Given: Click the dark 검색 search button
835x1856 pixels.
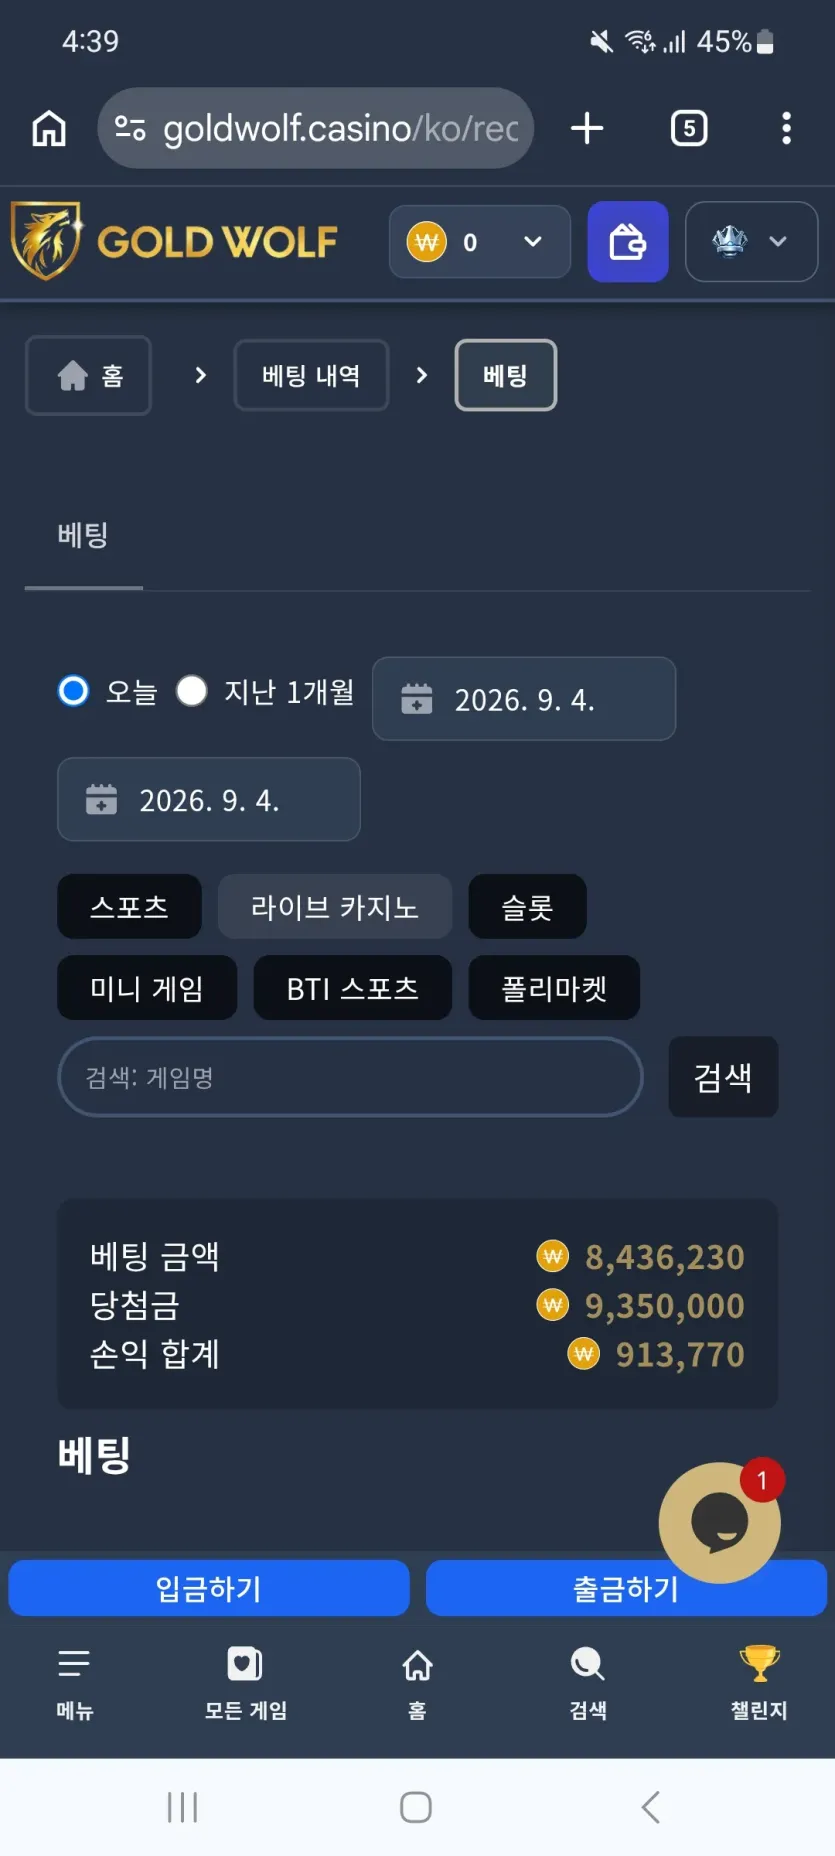Looking at the screenshot, I should [723, 1077].
